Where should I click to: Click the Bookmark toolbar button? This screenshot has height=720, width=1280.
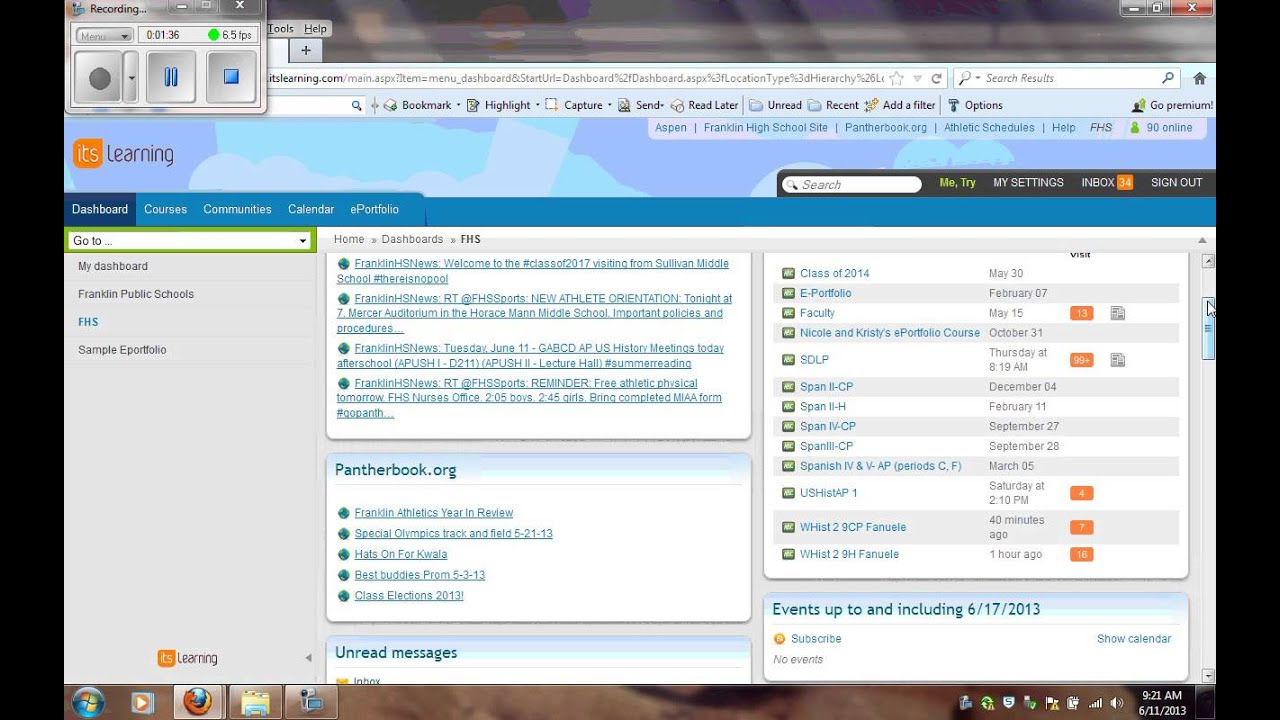tap(421, 105)
